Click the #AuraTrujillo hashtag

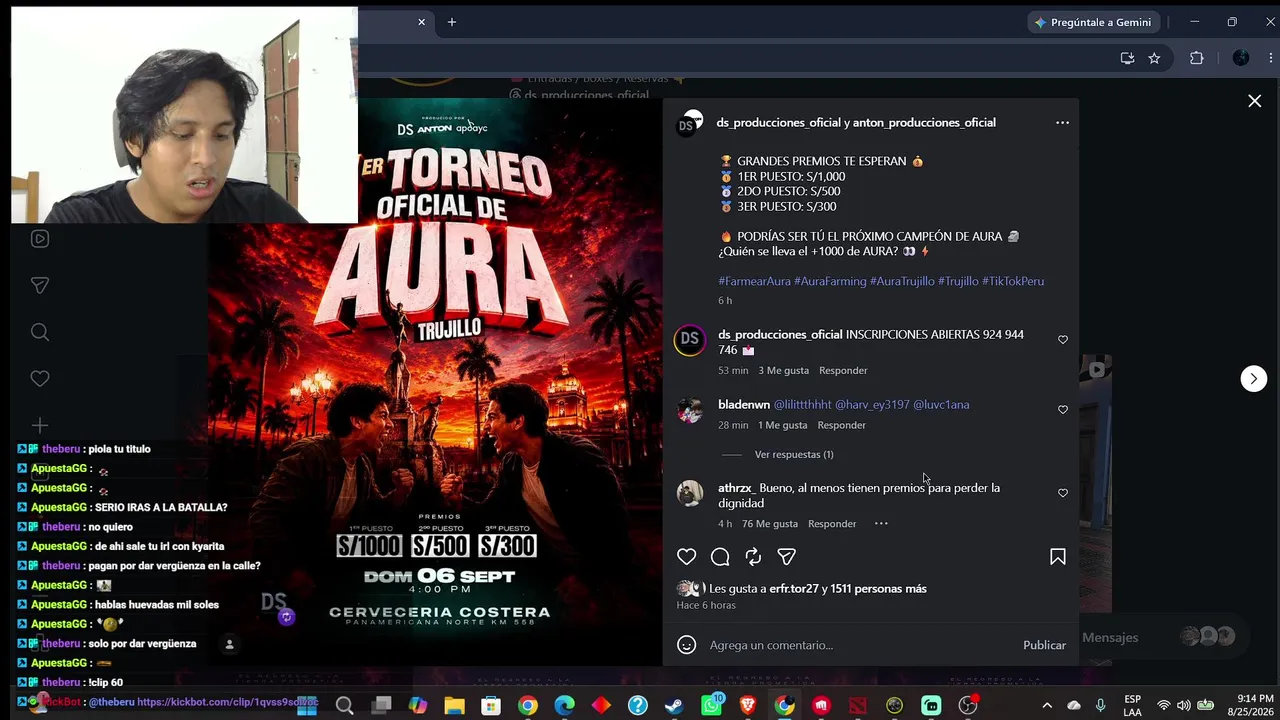tap(902, 282)
